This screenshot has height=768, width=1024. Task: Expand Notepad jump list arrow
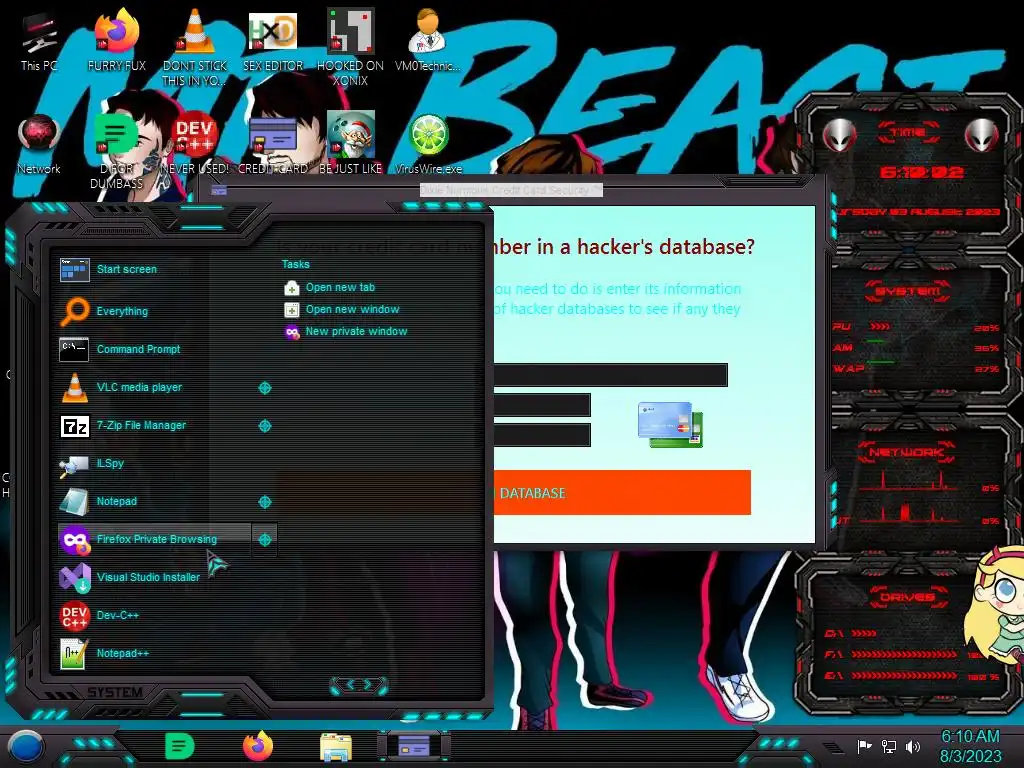coord(264,502)
